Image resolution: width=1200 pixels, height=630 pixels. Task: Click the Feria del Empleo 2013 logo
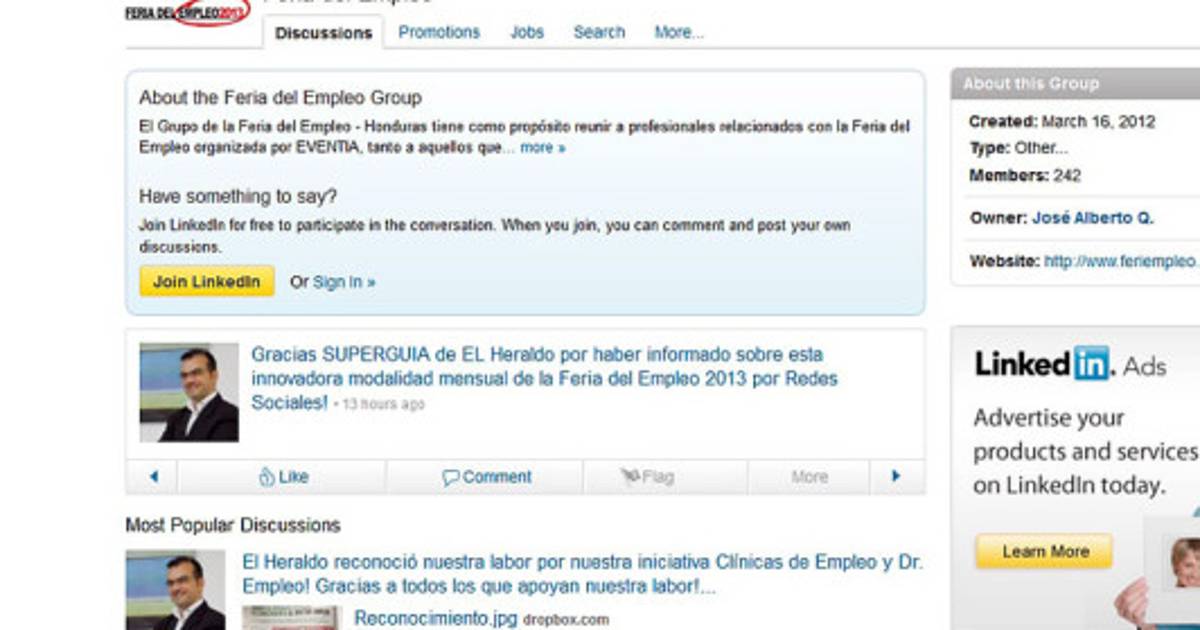(187, 13)
